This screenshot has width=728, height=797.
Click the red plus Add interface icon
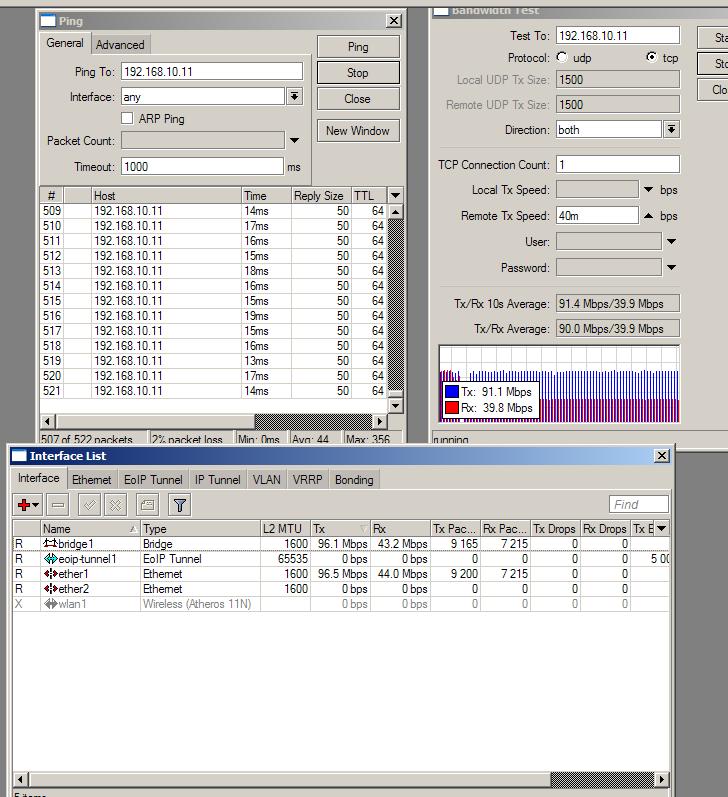[24, 505]
